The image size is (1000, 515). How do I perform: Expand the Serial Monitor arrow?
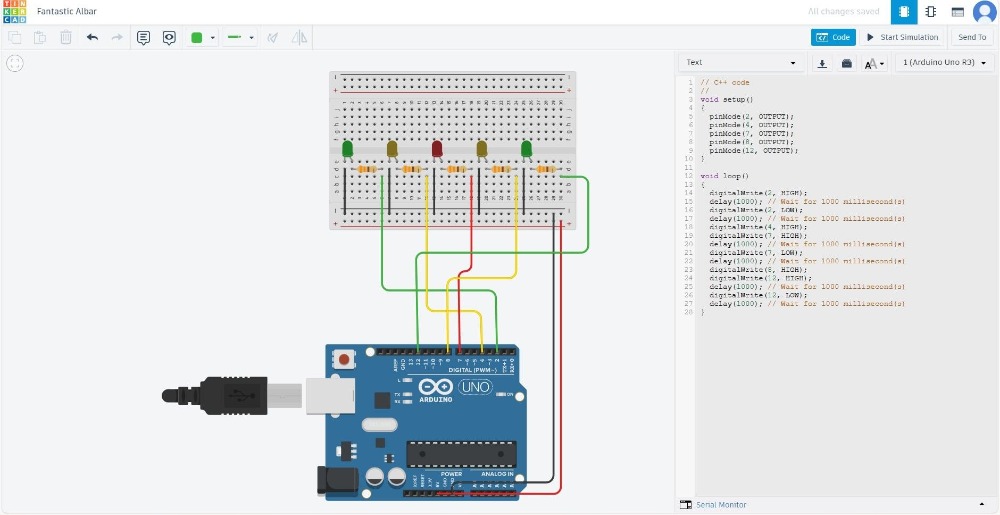pos(982,505)
